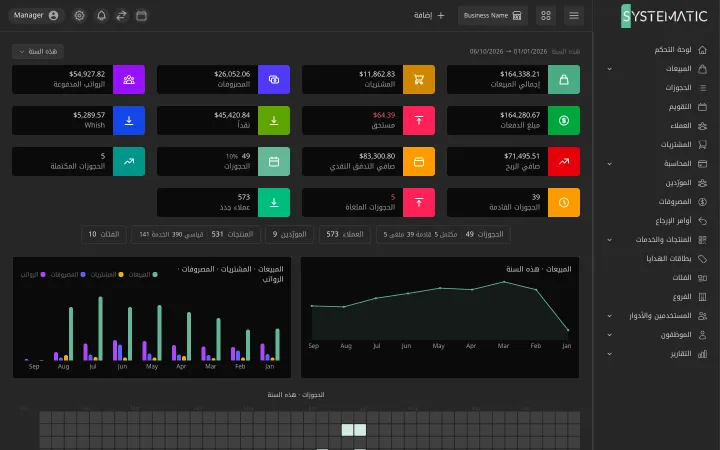Screen dimensions: 720x450
Task: Expand the المحاسبة sidebar submenu chevron
Action: [609, 164]
